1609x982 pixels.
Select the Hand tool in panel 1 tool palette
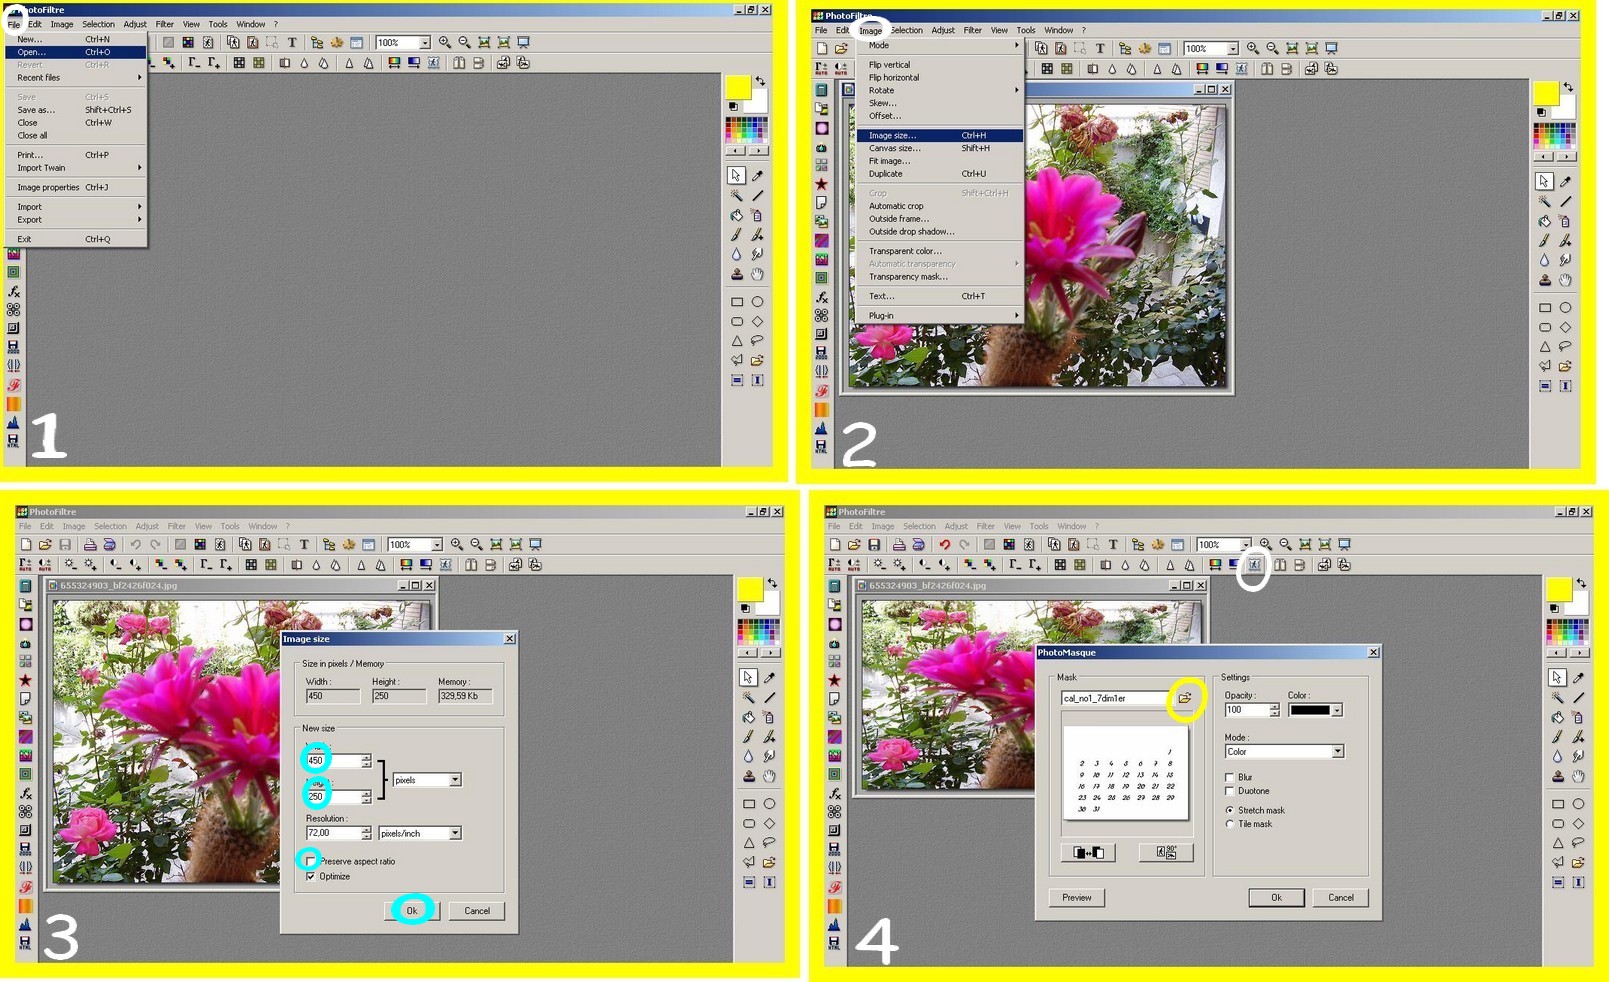click(757, 275)
